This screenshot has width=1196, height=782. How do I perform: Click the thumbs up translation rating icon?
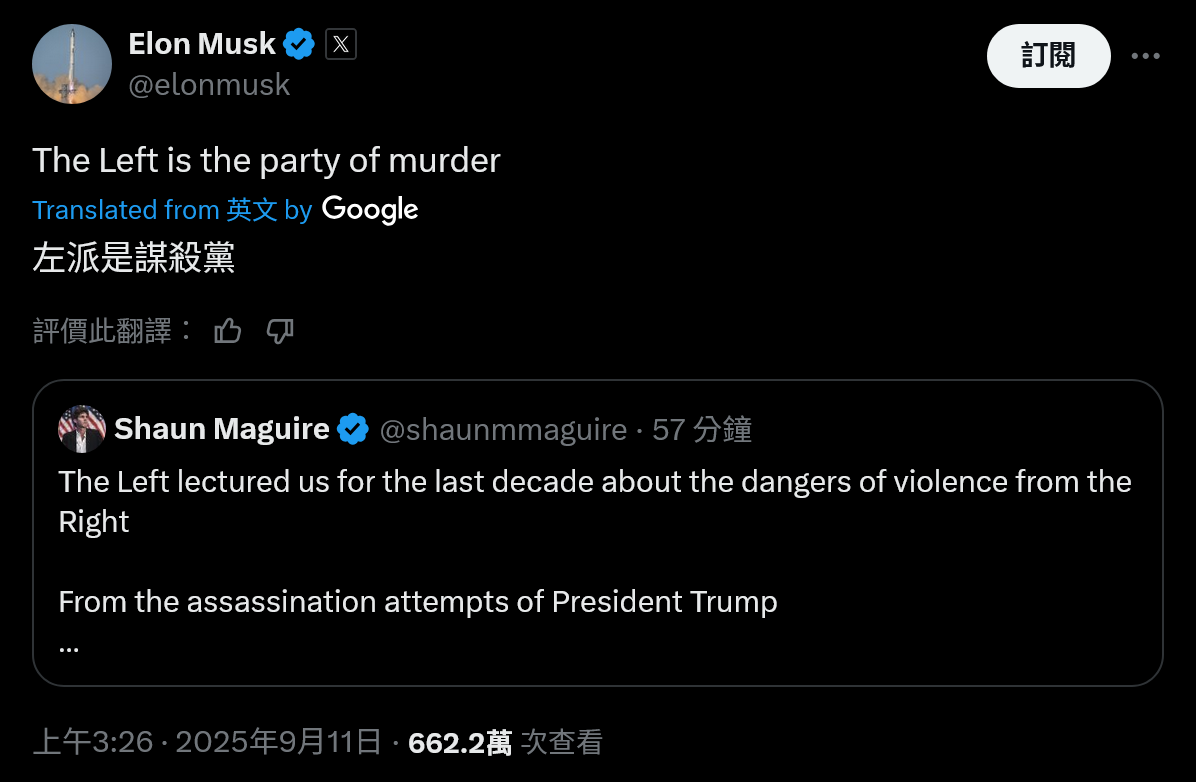228,331
